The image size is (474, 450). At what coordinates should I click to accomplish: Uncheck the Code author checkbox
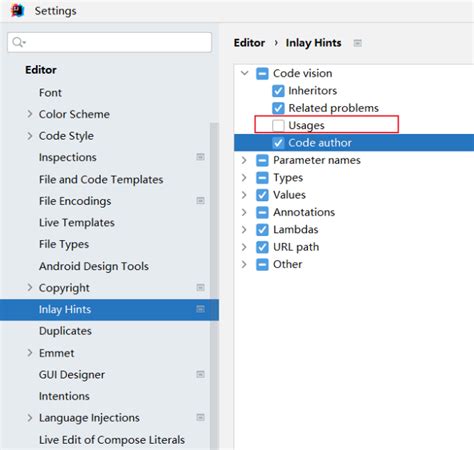pyautogui.click(x=278, y=143)
